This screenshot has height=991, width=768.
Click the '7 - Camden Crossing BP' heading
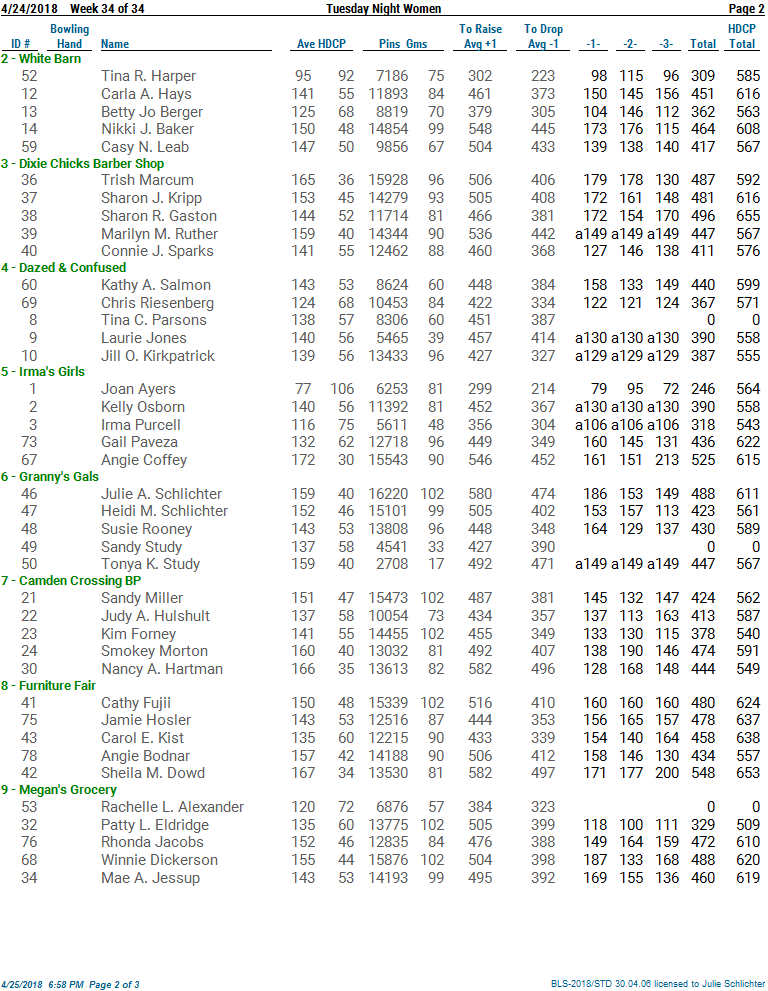(71, 581)
